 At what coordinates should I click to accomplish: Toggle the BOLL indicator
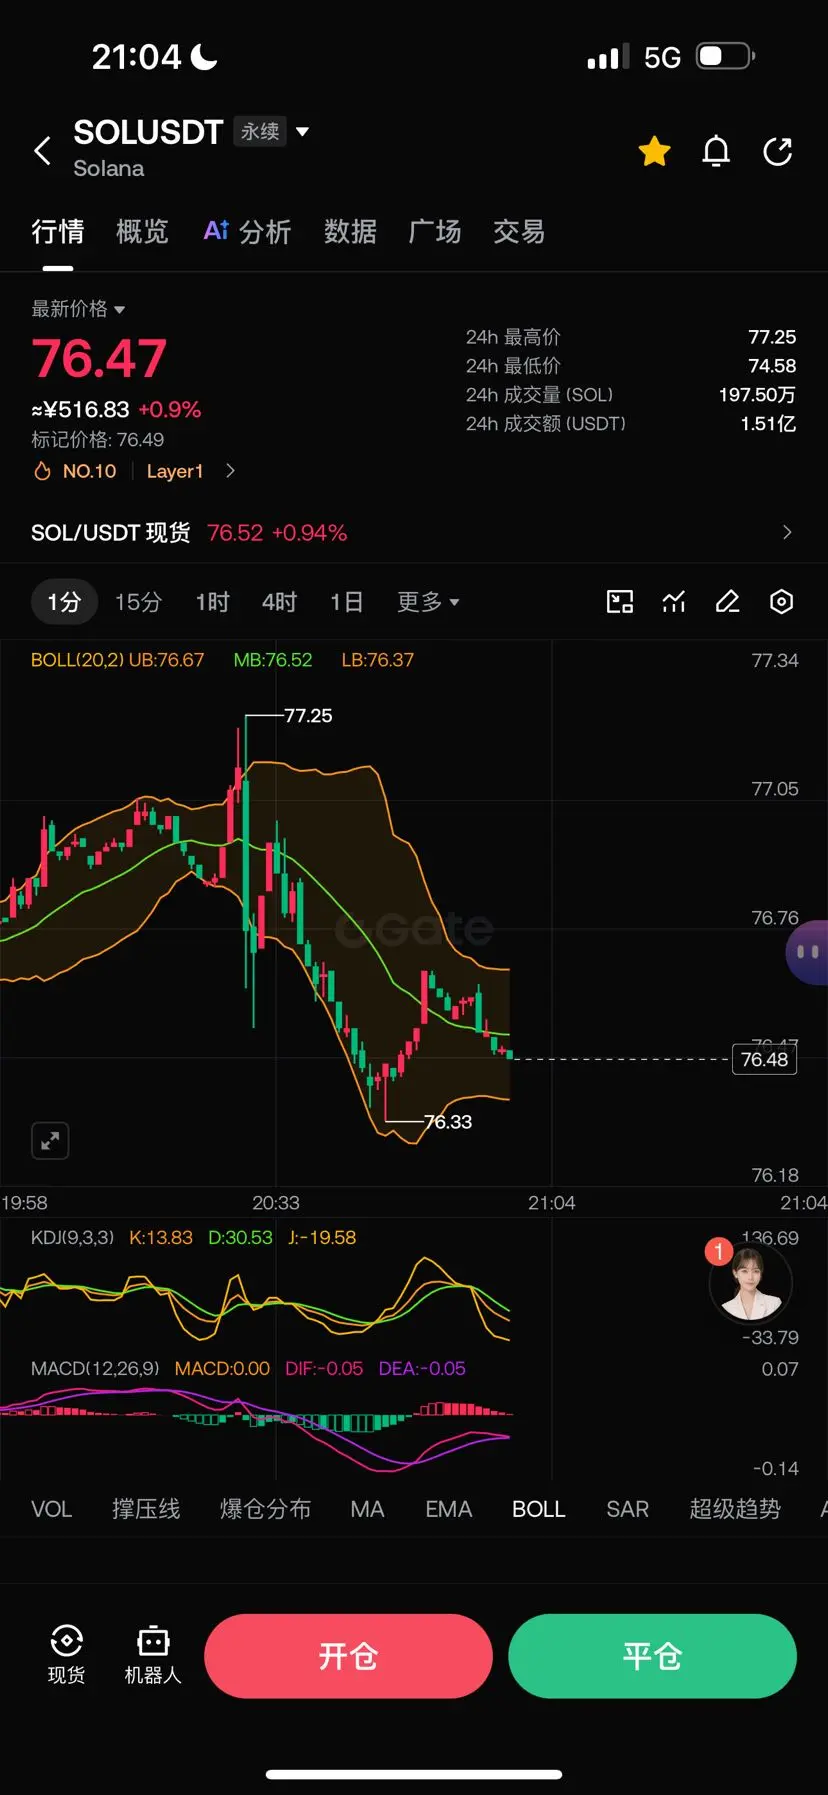(539, 1509)
